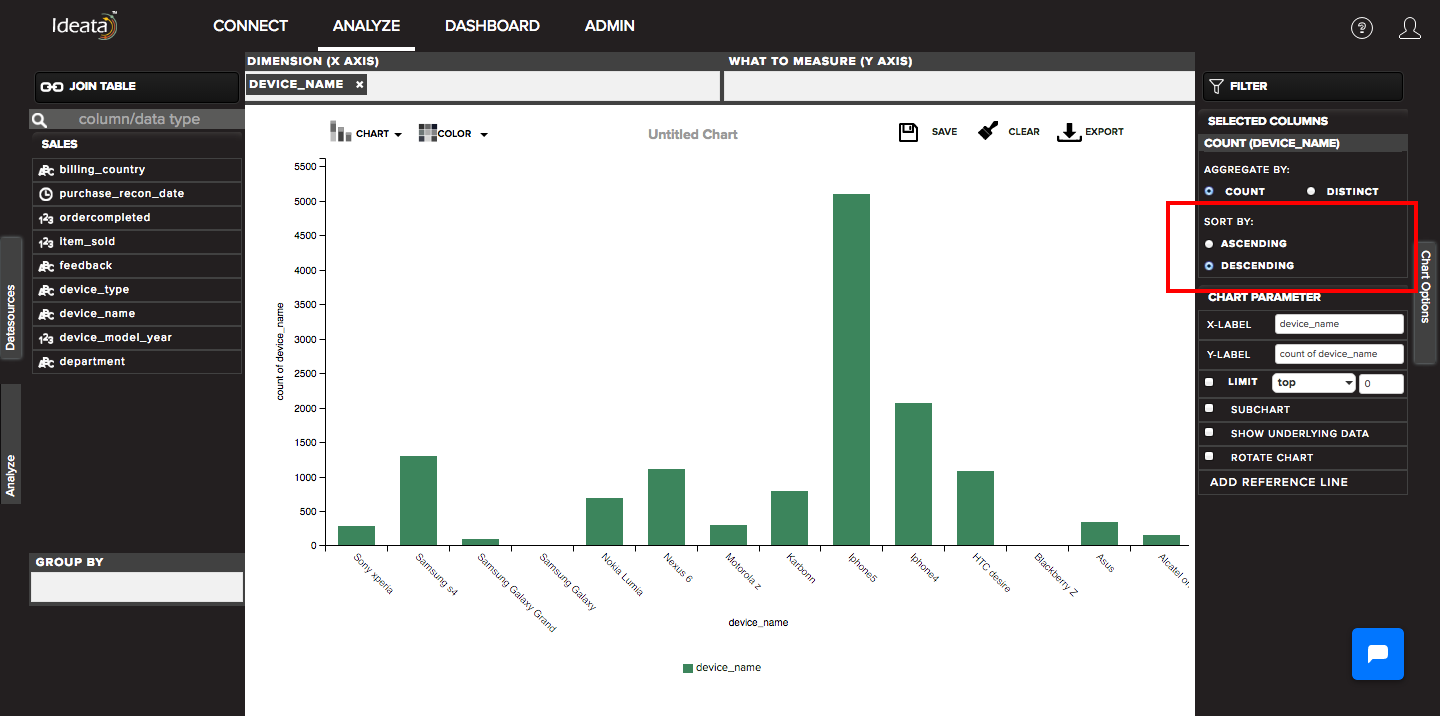This screenshot has width=1440, height=716.
Task: Open the Chart type dropdown arrow
Action: [x=398, y=134]
